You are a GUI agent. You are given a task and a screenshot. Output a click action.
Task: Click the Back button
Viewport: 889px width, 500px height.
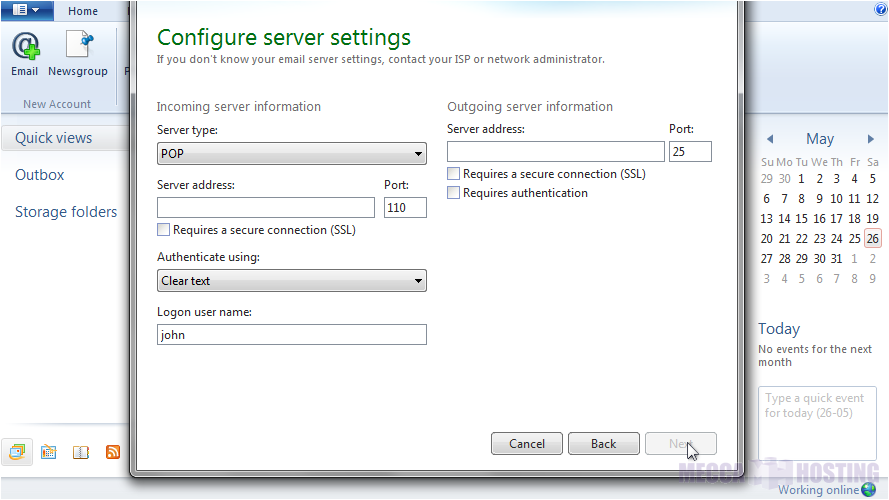[603, 443]
